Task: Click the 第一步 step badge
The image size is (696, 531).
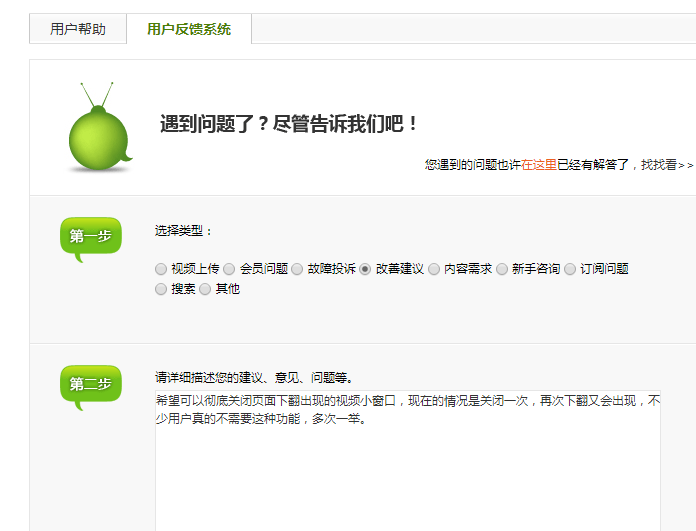Action: (x=91, y=239)
